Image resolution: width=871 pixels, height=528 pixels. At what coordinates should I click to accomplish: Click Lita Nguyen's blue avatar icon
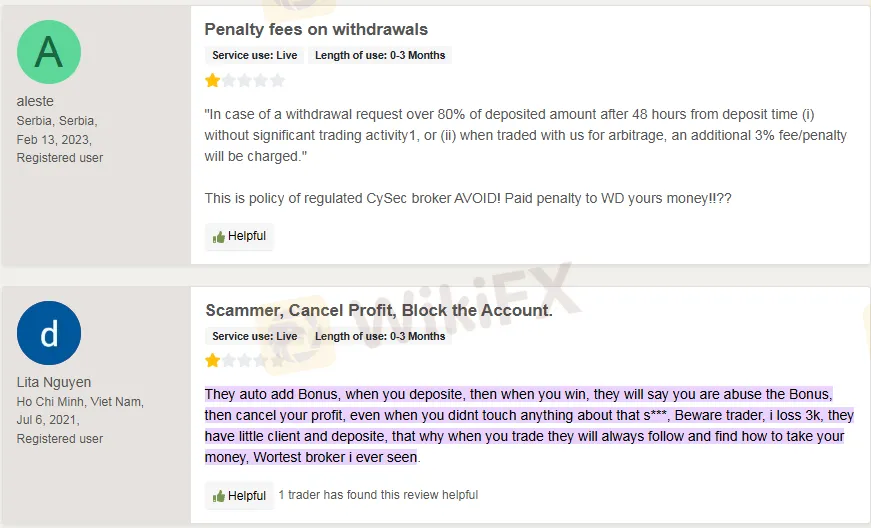[49, 333]
